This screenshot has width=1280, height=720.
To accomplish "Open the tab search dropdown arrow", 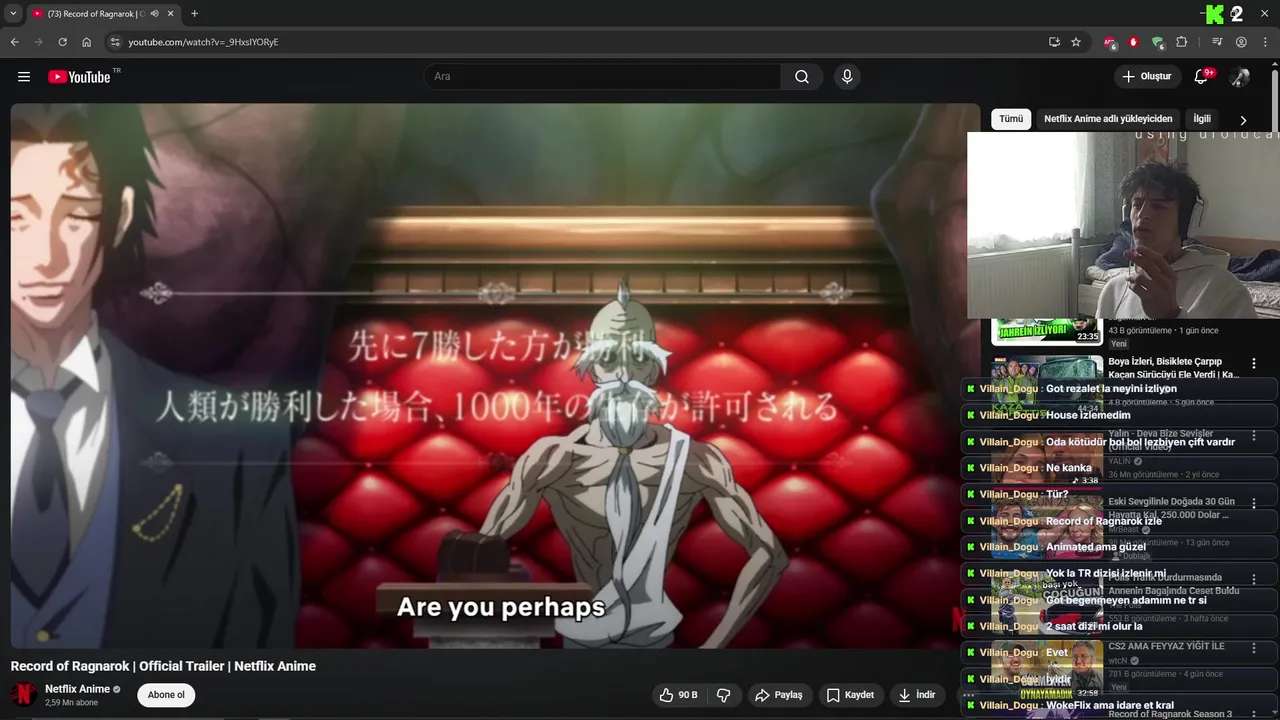I will (x=13, y=14).
